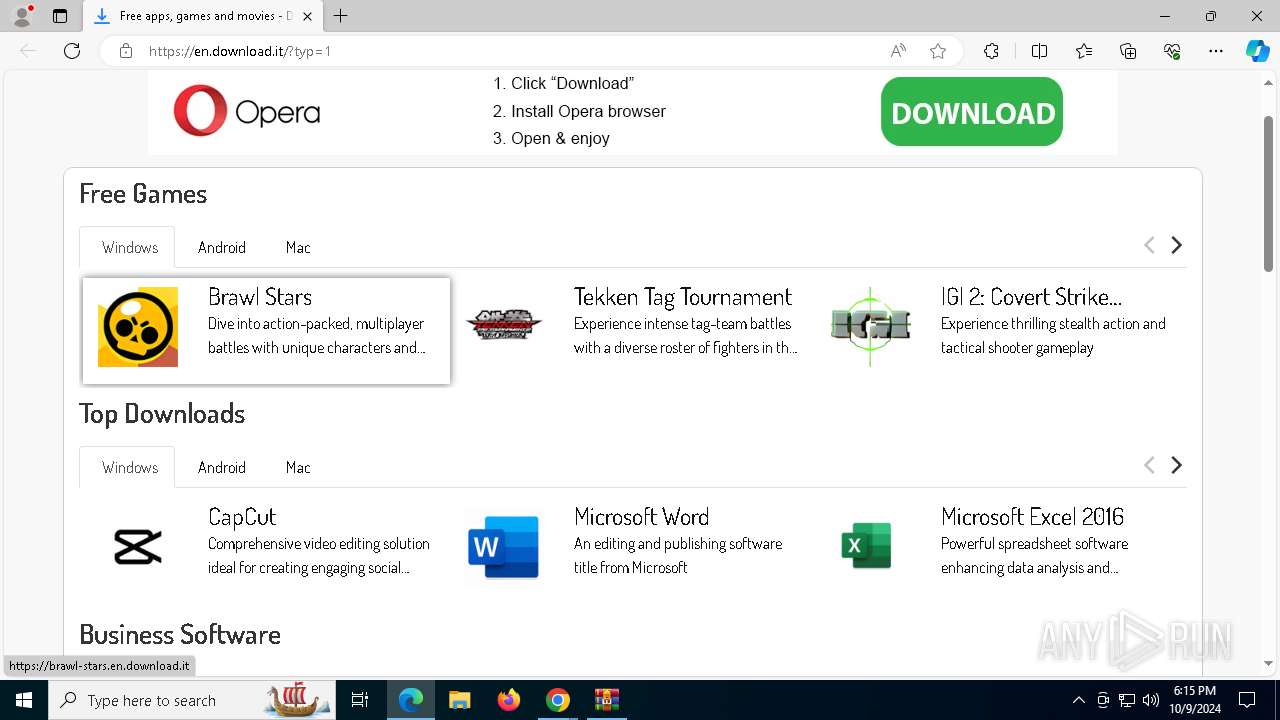Open WinRAR from taskbar
Image resolution: width=1280 pixels, height=720 pixels.
[x=607, y=700]
